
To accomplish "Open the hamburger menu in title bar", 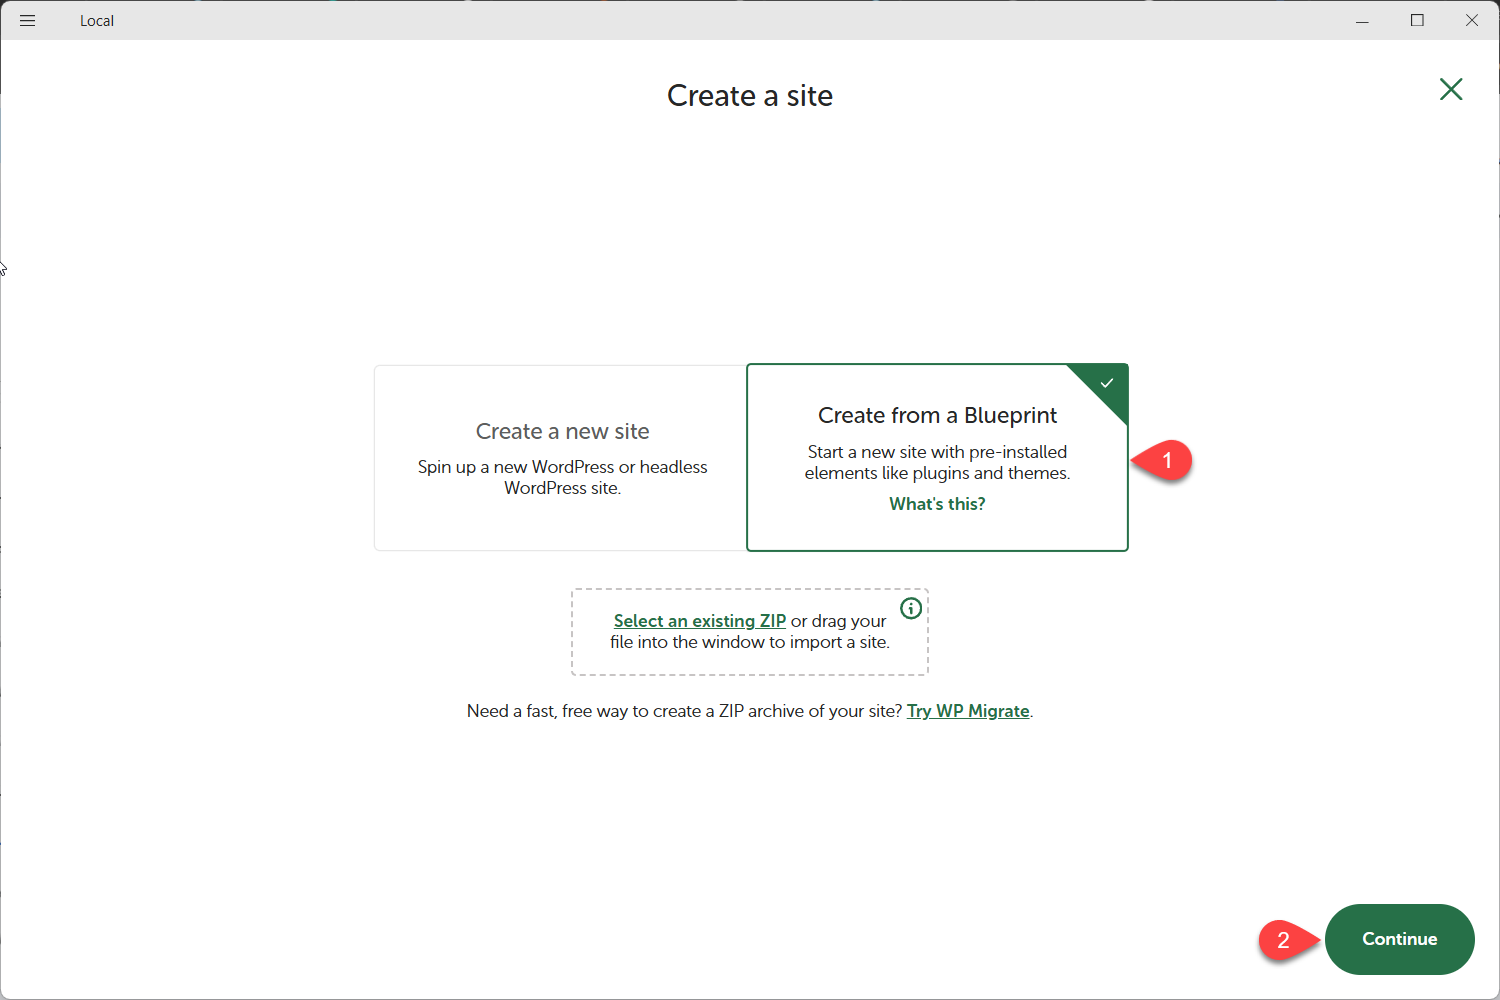I will 27,20.
